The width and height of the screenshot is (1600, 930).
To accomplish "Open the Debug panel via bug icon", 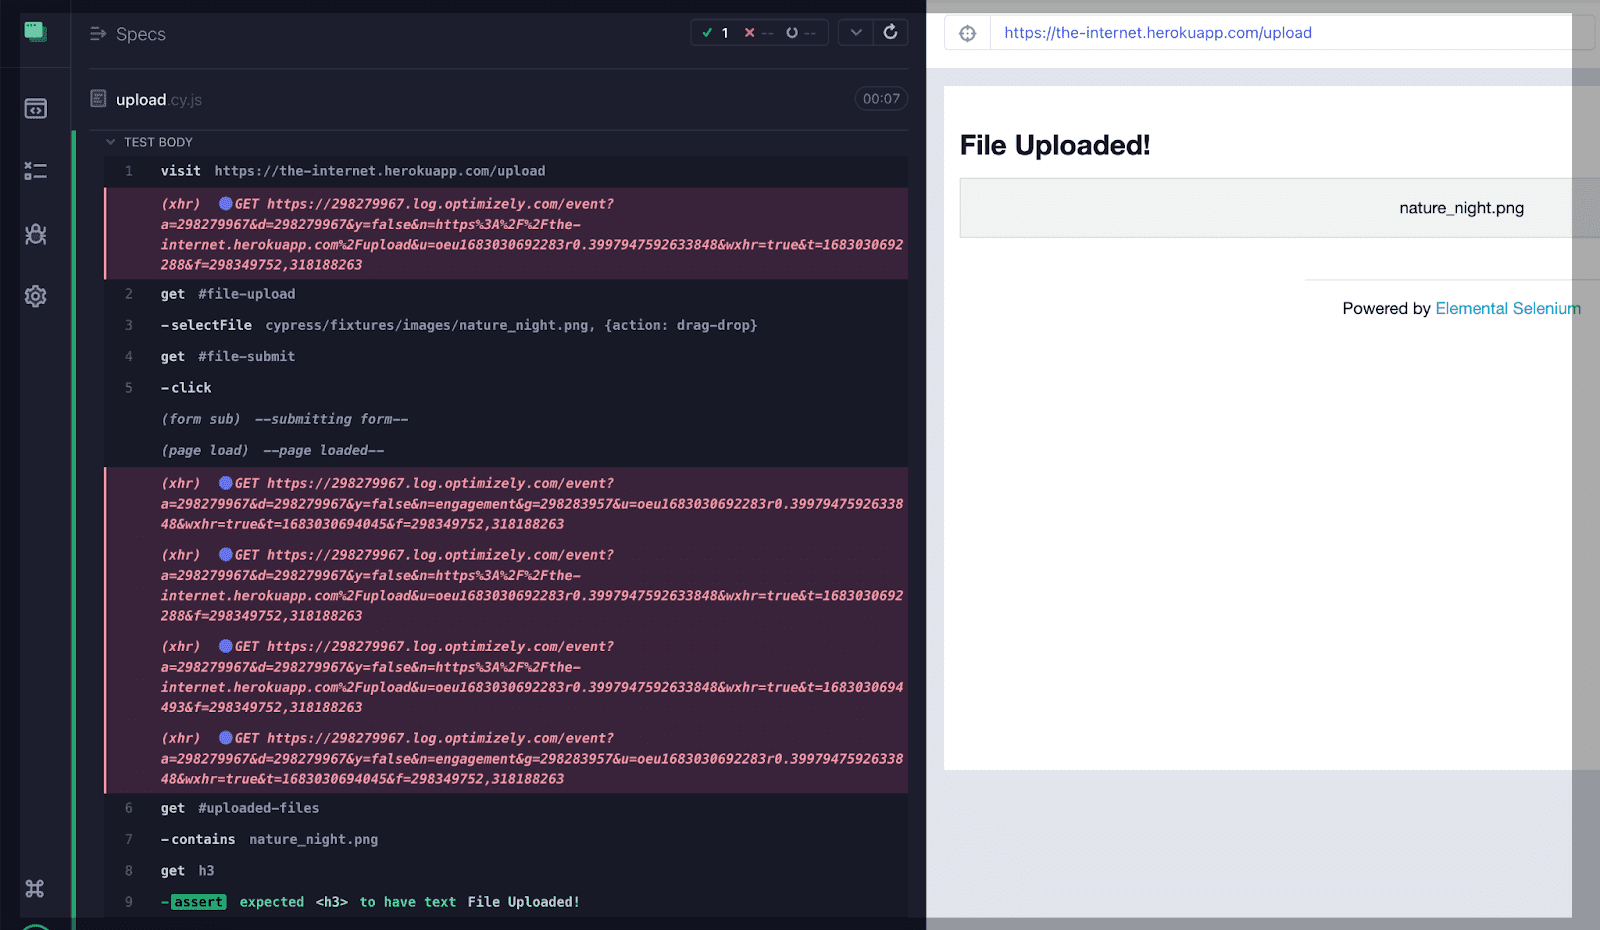I will point(35,234).
